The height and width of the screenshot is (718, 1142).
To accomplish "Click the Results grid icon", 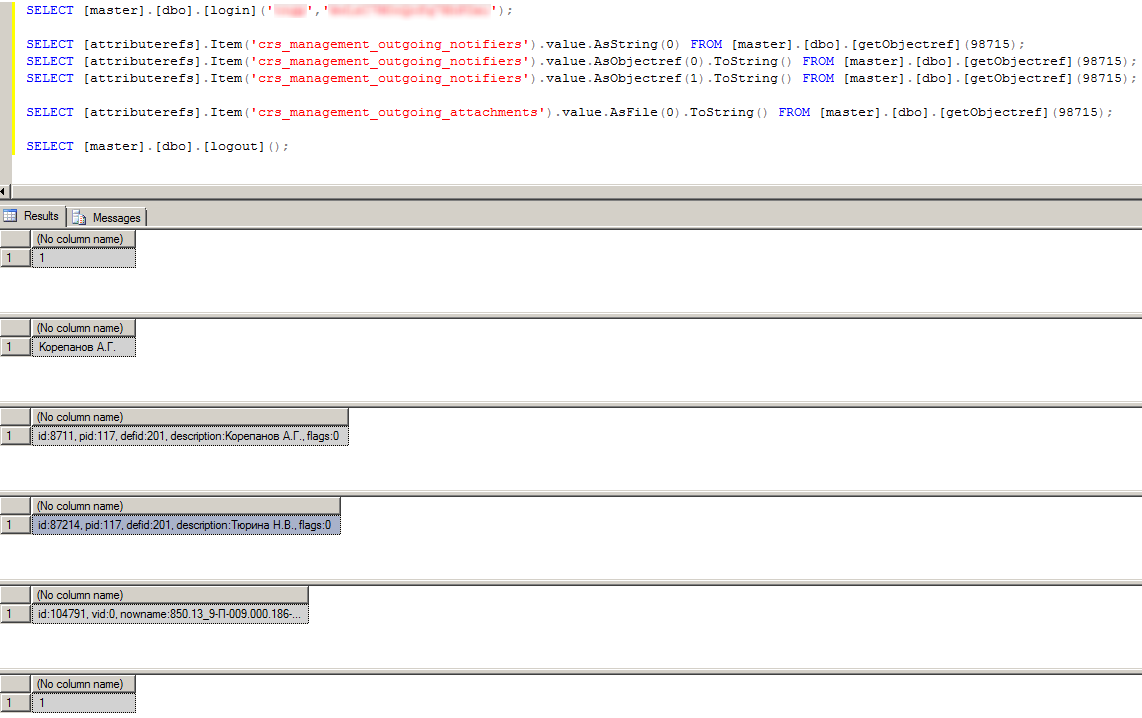I will point(10,216).
